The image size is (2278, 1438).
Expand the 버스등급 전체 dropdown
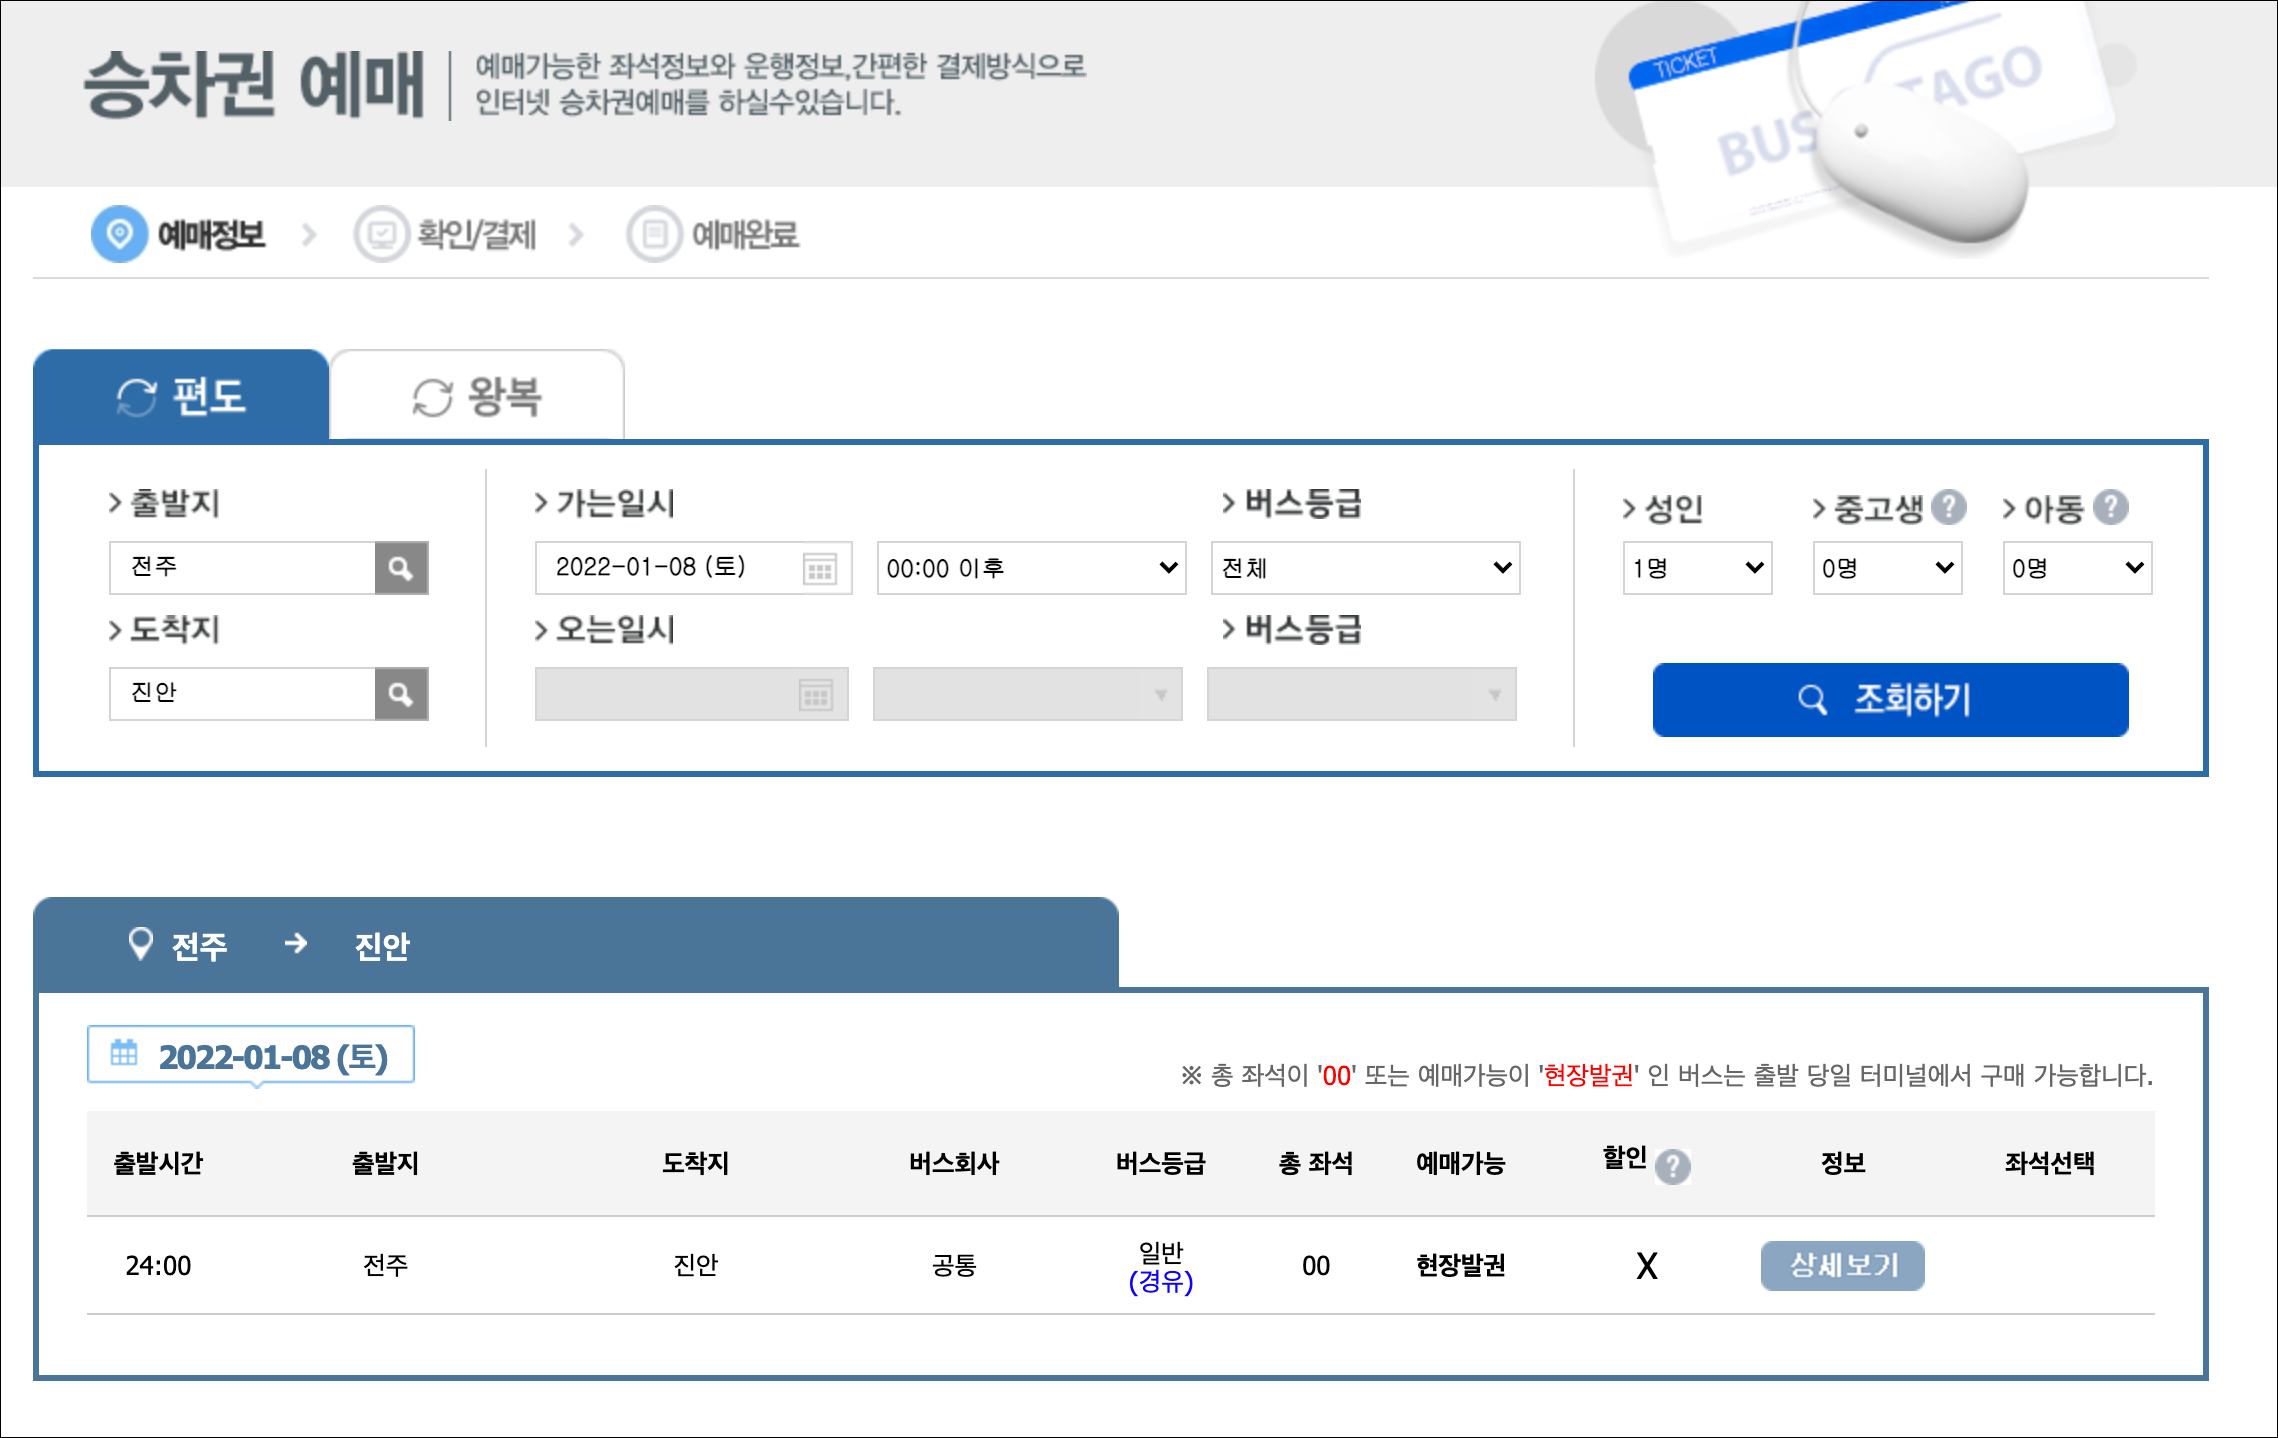(x=1365, y=568)
